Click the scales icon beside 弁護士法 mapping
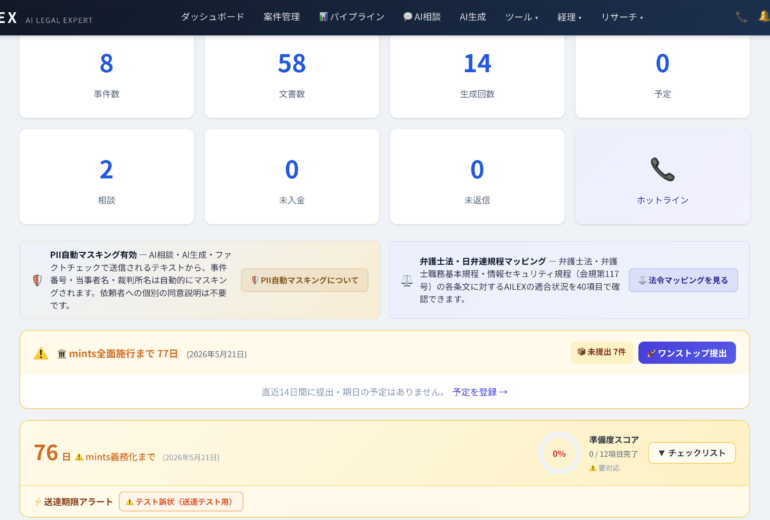770x520 pixels. click(x=406, y=281)
